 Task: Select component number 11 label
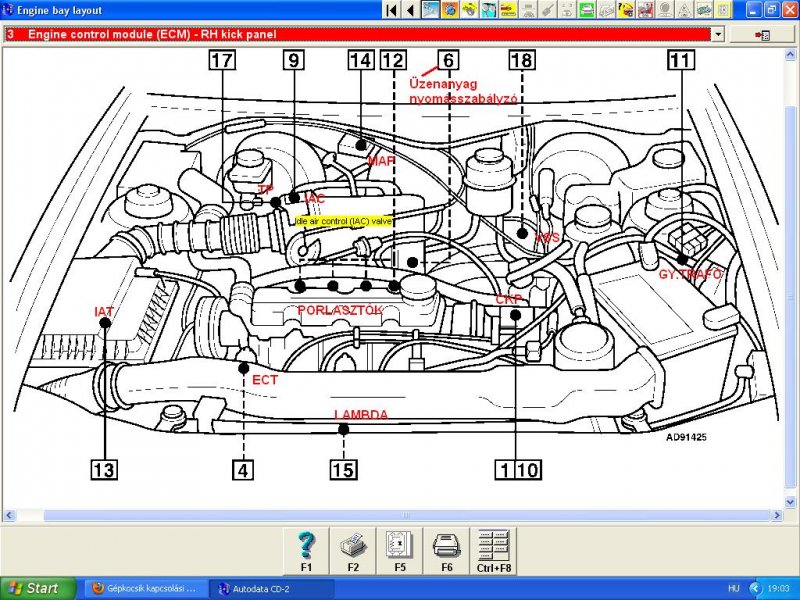(681, 60)
